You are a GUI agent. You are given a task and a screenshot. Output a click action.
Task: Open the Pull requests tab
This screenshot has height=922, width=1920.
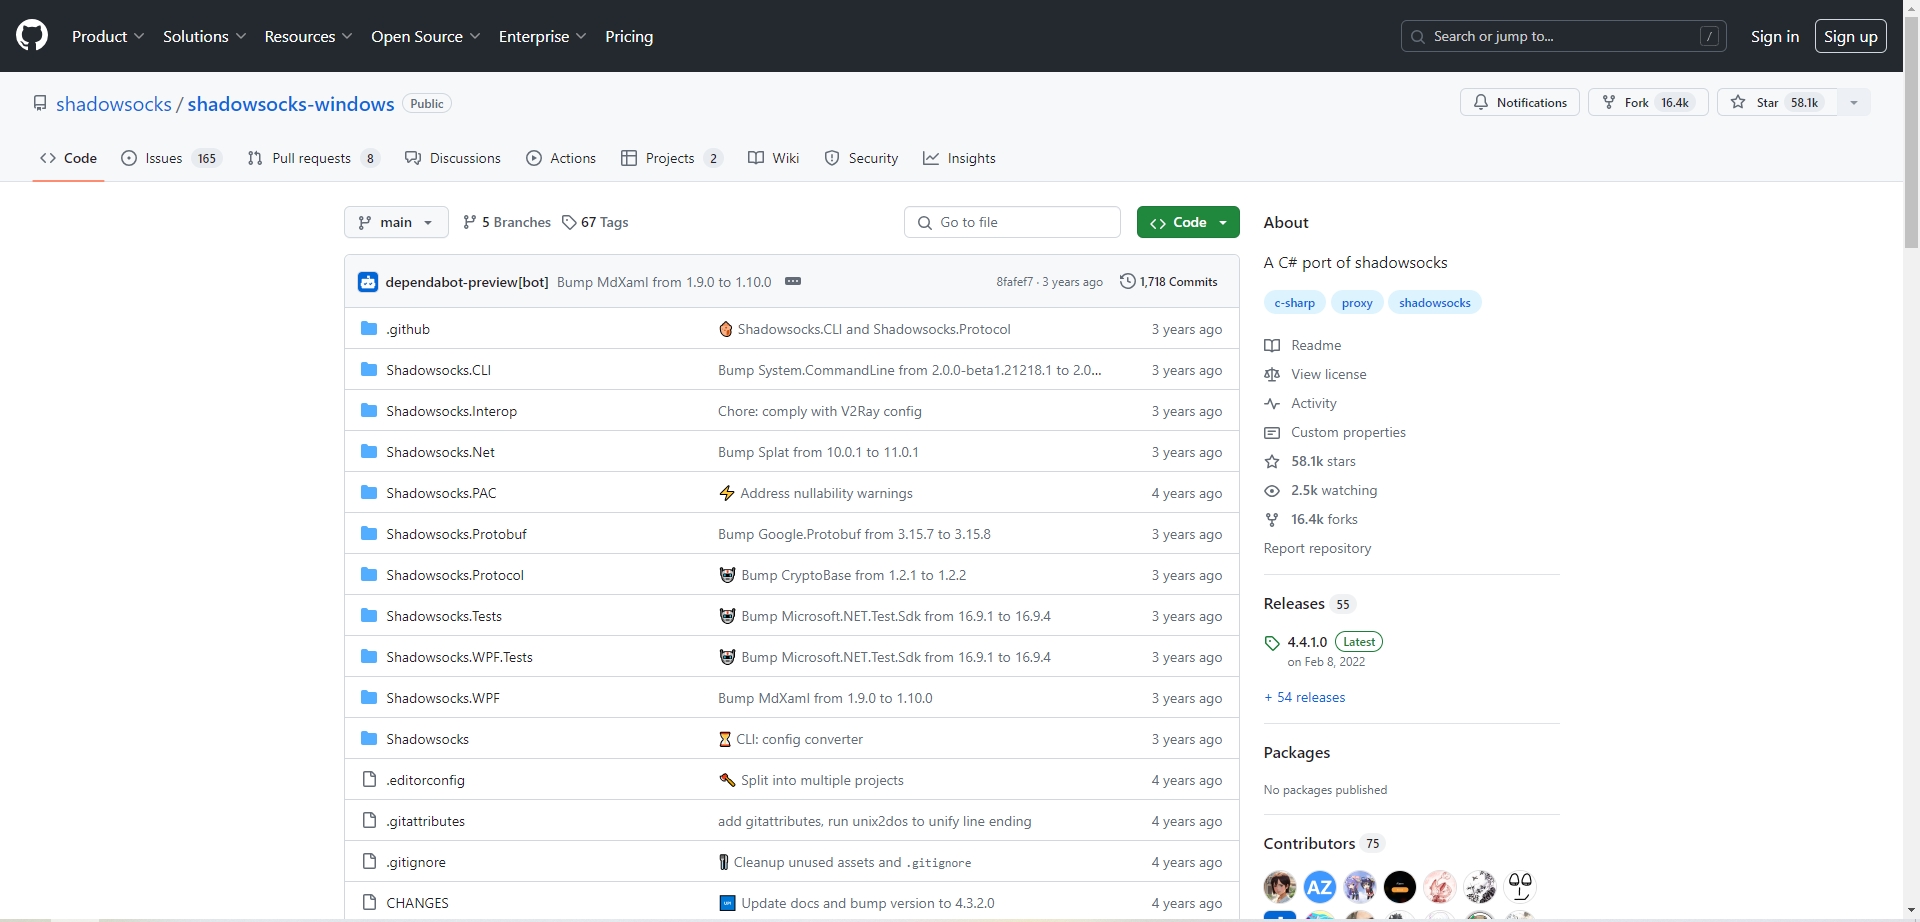[x=313, y=158]
